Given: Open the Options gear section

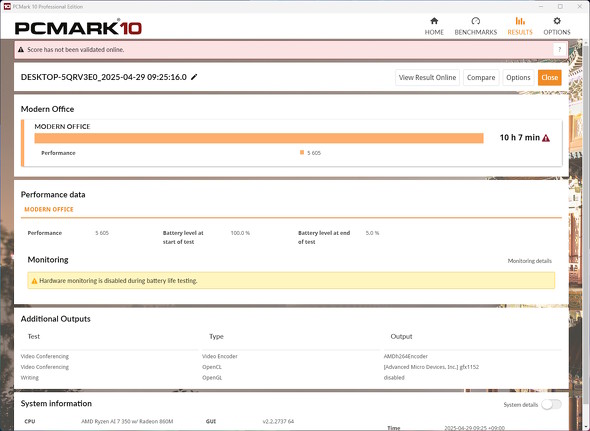Looking at the screenshot, I should pyautogui.click(x=557, y=26).
